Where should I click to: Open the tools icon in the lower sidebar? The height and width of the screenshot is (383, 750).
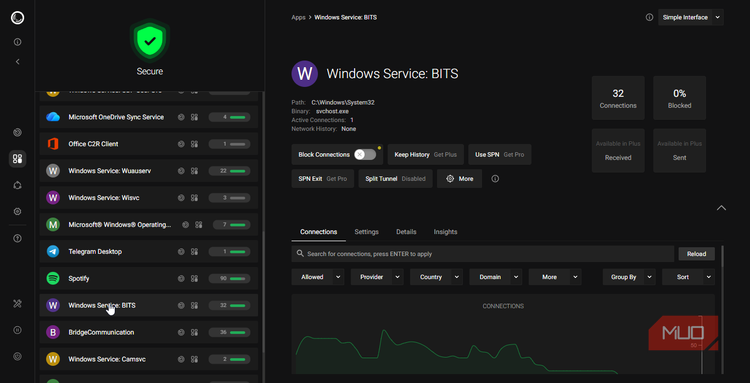18,303
